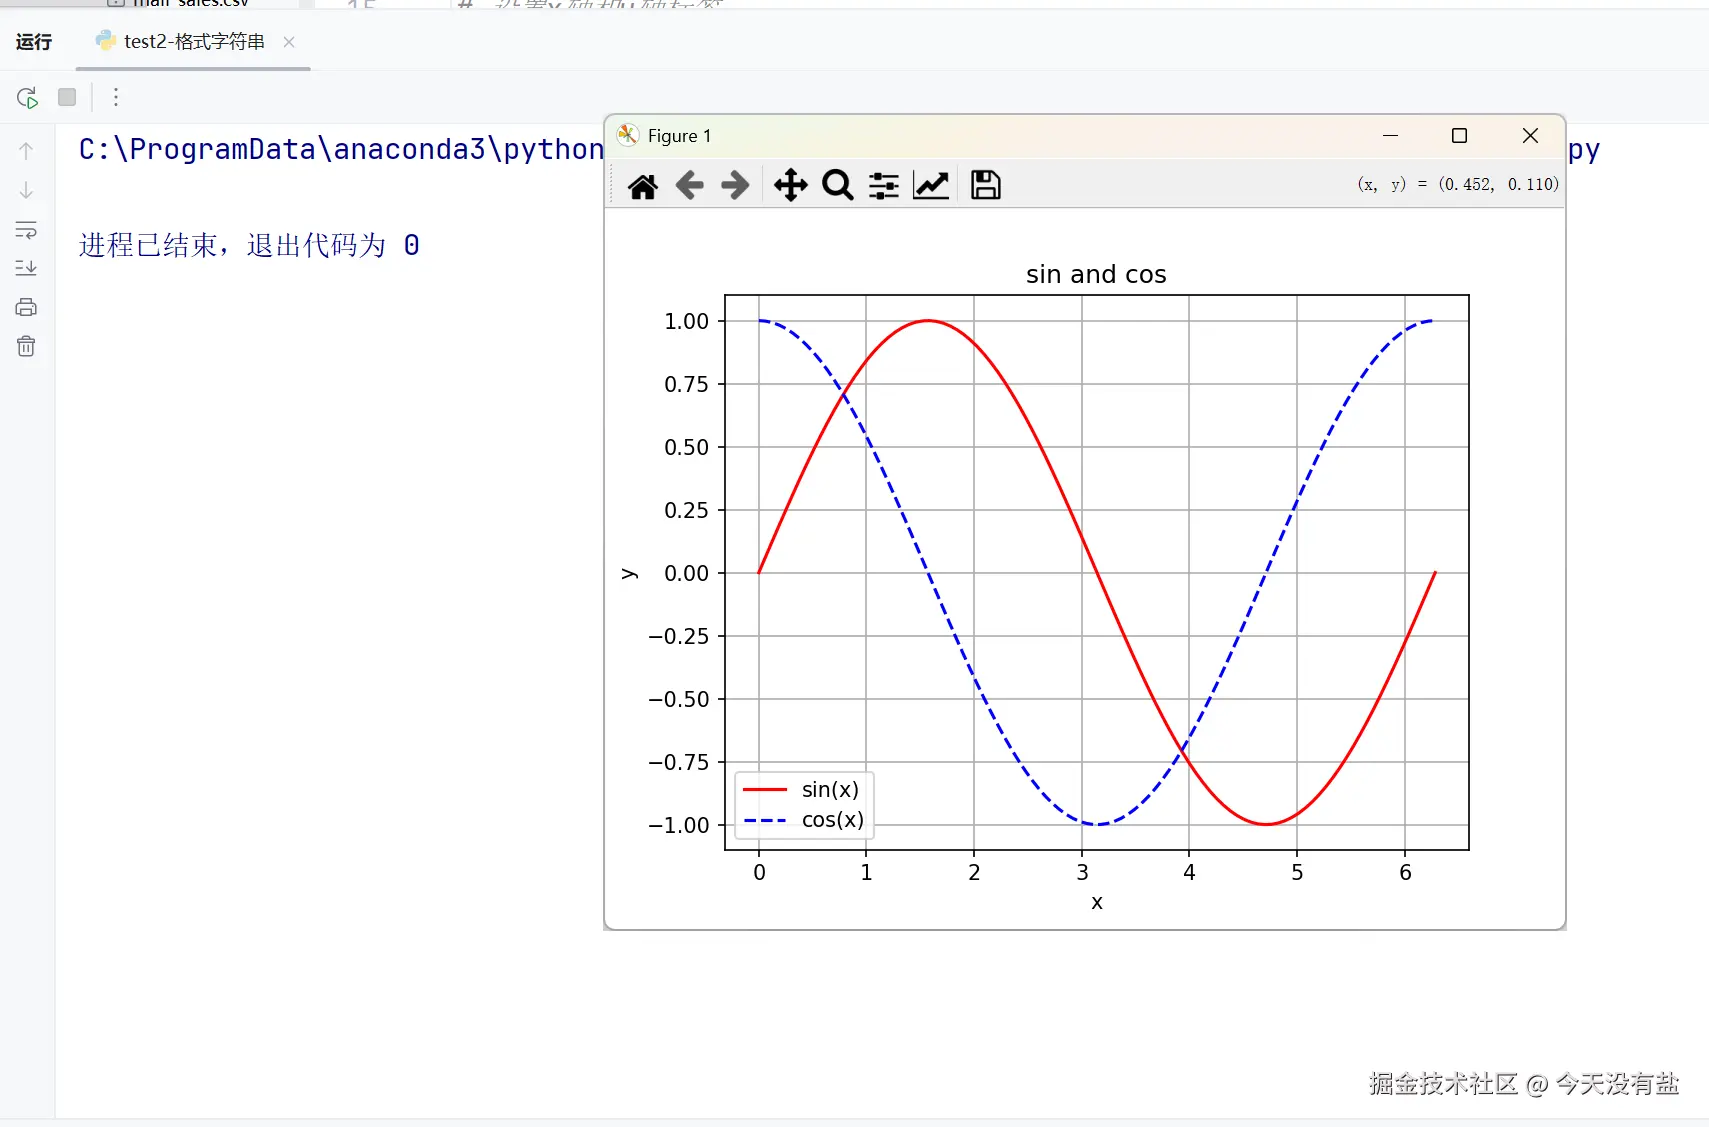Go forward to next plot view
This screenshot has width=1709, height=1127.
coord(735,185)
